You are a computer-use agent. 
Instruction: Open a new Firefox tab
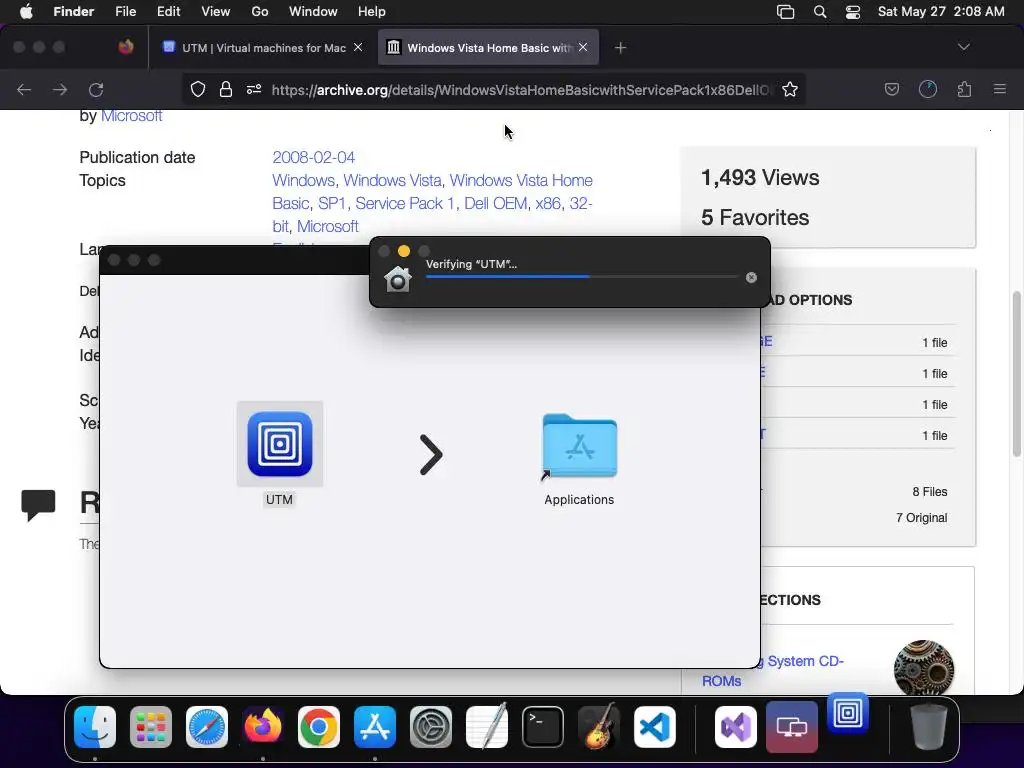(x=620, y=48)
